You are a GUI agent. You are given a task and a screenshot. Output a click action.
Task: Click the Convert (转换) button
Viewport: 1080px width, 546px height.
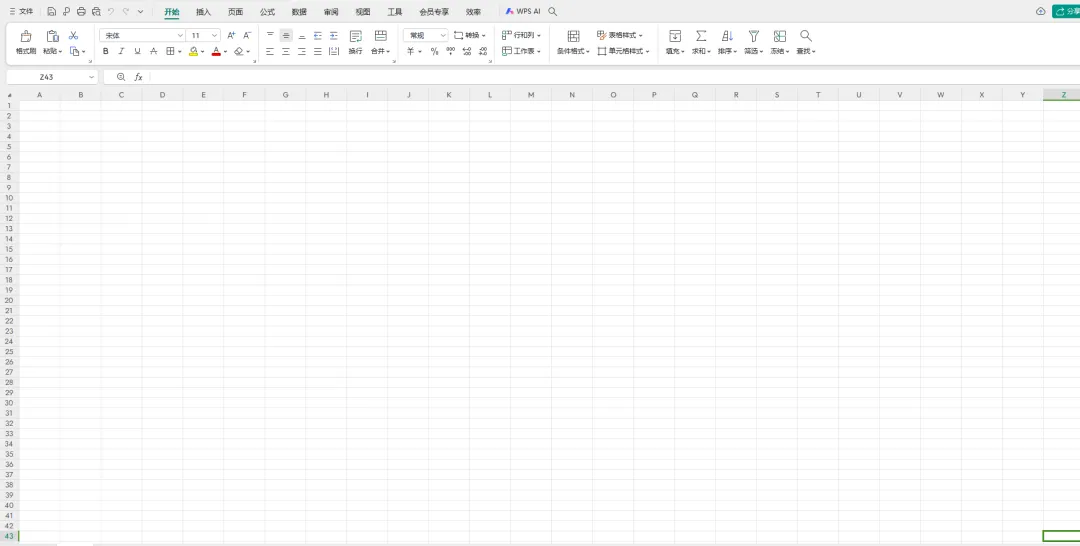point(469,35)
